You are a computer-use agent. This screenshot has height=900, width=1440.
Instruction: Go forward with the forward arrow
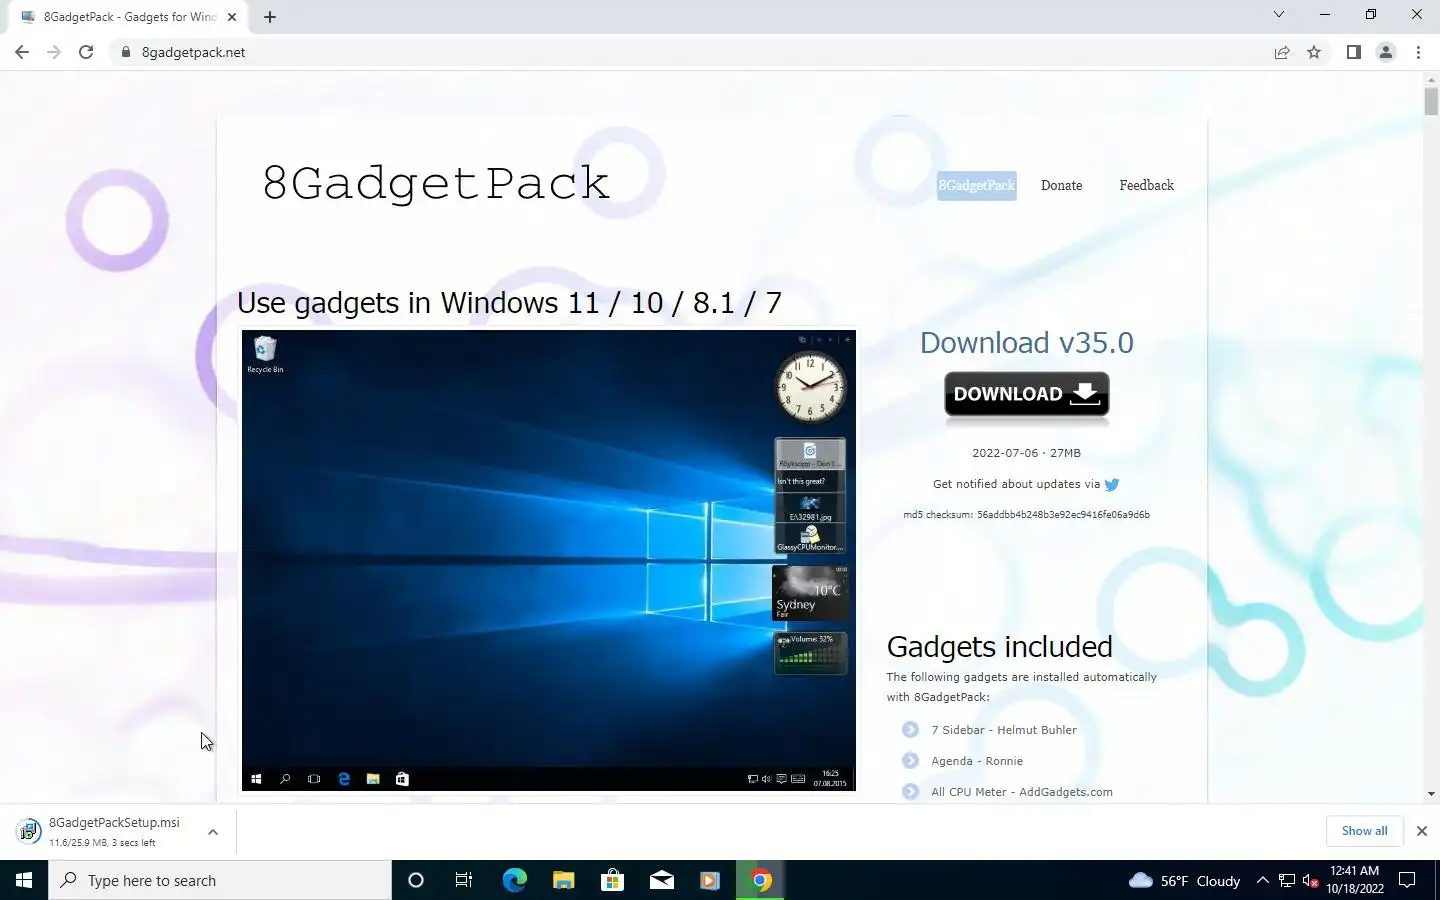point(54,52)
